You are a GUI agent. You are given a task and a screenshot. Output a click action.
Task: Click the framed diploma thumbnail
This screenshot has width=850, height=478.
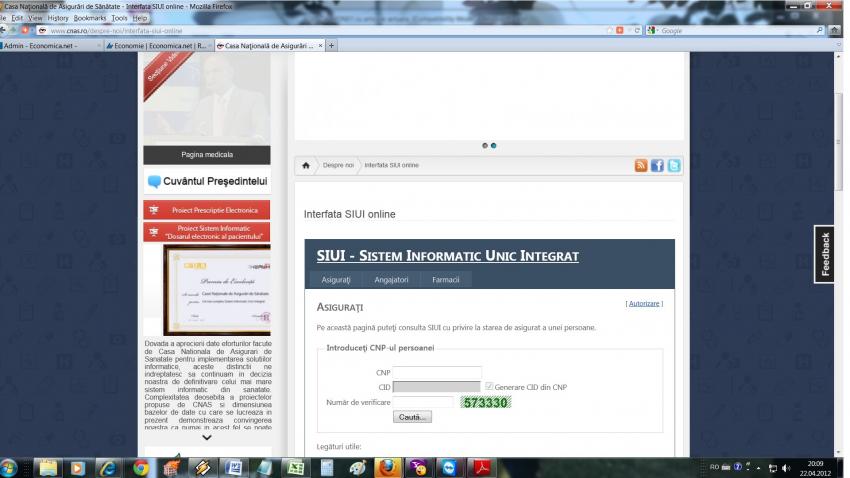pyautogui.click(x=217, y=289)
